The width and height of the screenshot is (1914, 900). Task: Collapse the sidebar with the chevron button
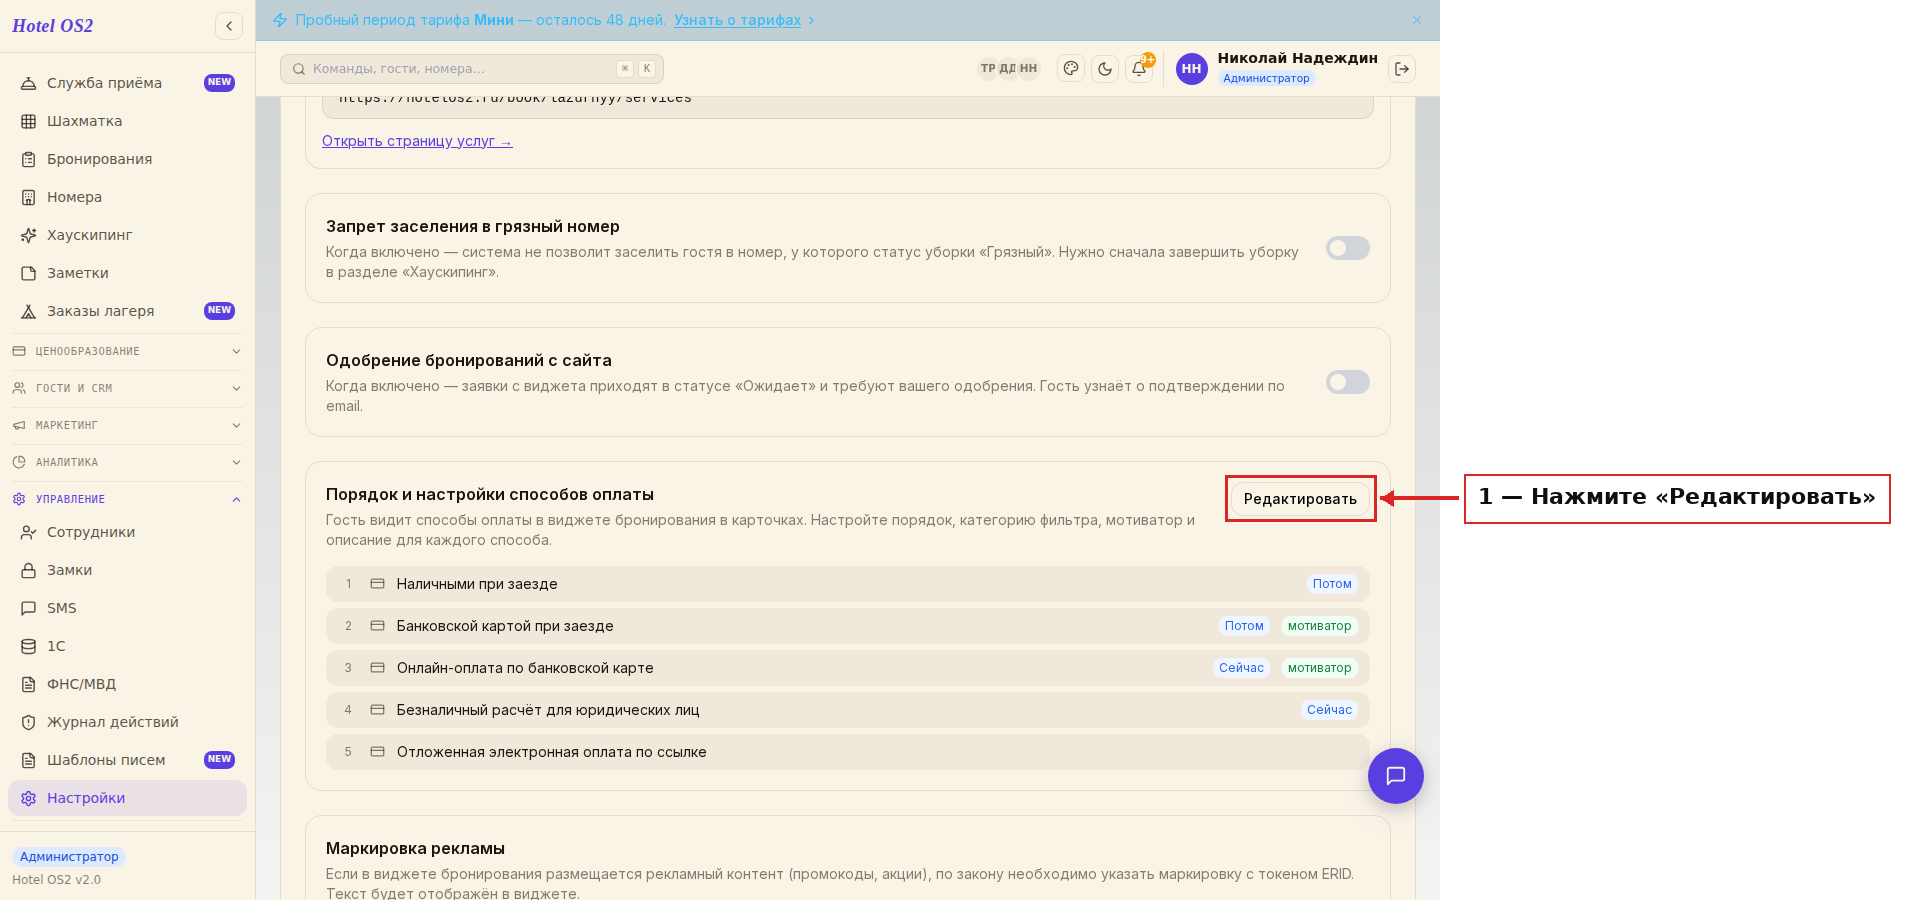pos(229,26)
